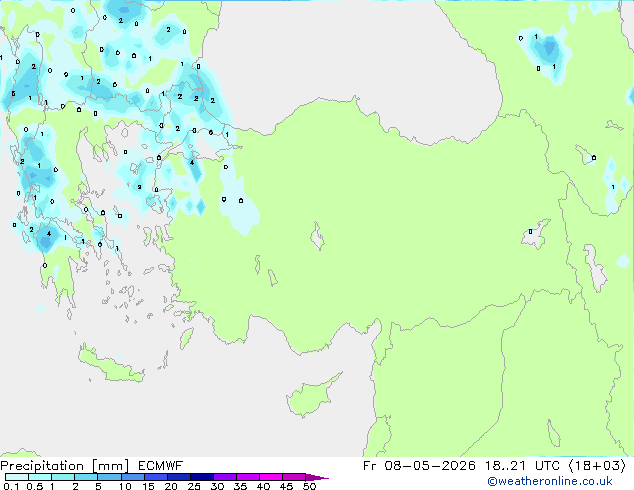Click the '25' legend scale label
Viewport: 634px width, 490px height.
coord(194,486)
